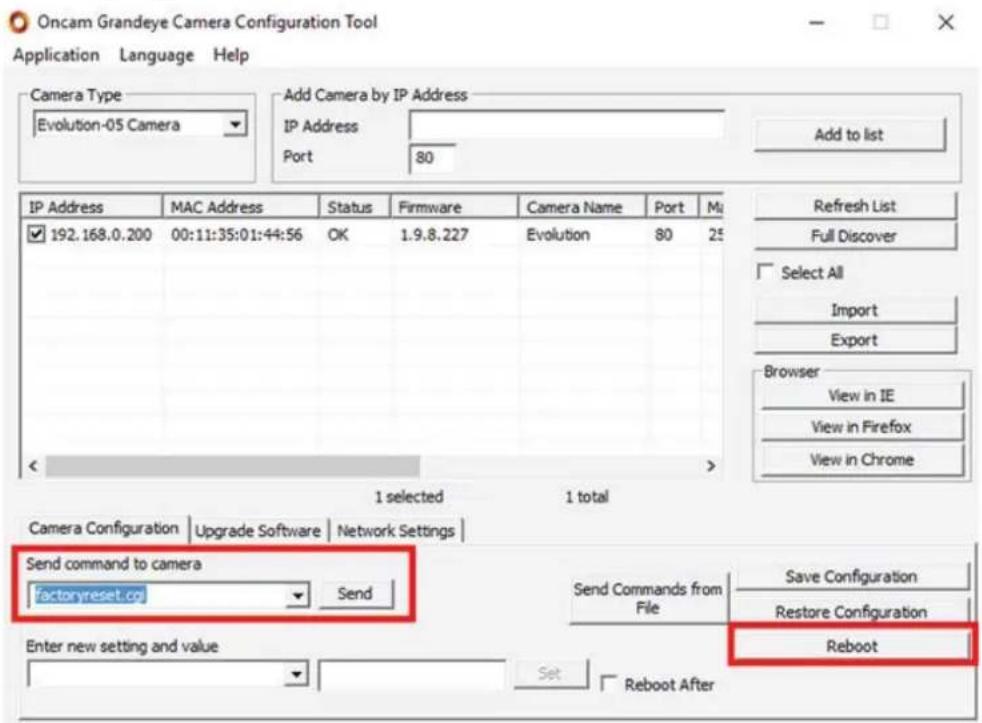Sort by MAC Address column header
982x723 pixels.
240,207
